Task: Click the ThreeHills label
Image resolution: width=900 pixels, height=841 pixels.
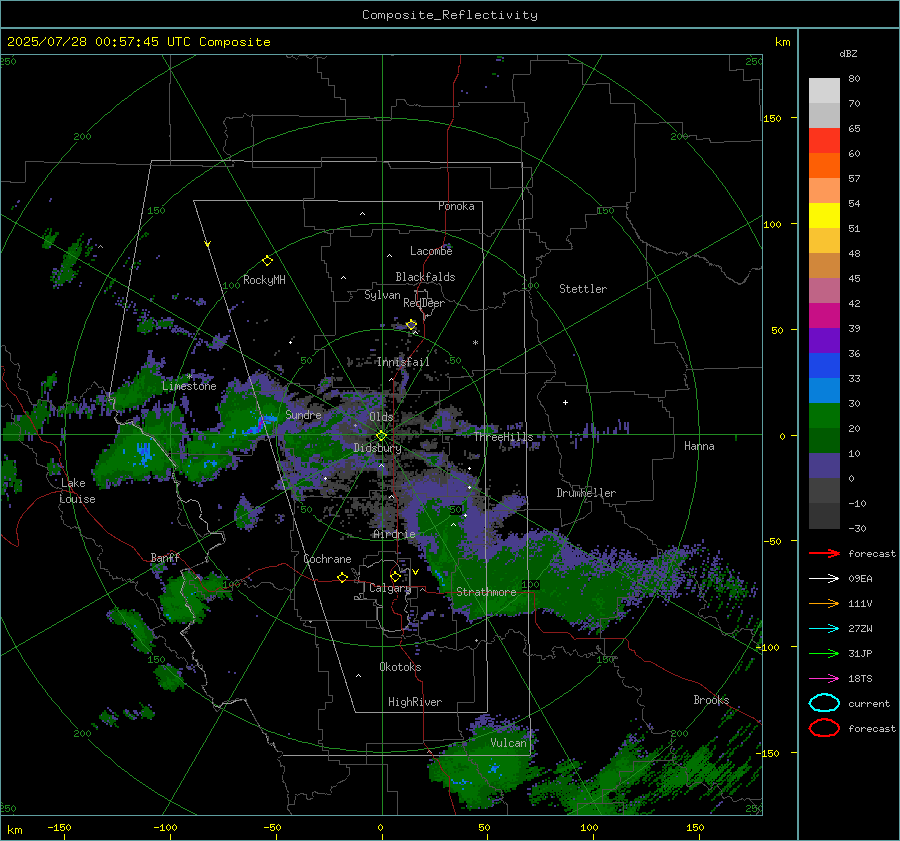Action: pyautogui.click(x=503, y=437)
